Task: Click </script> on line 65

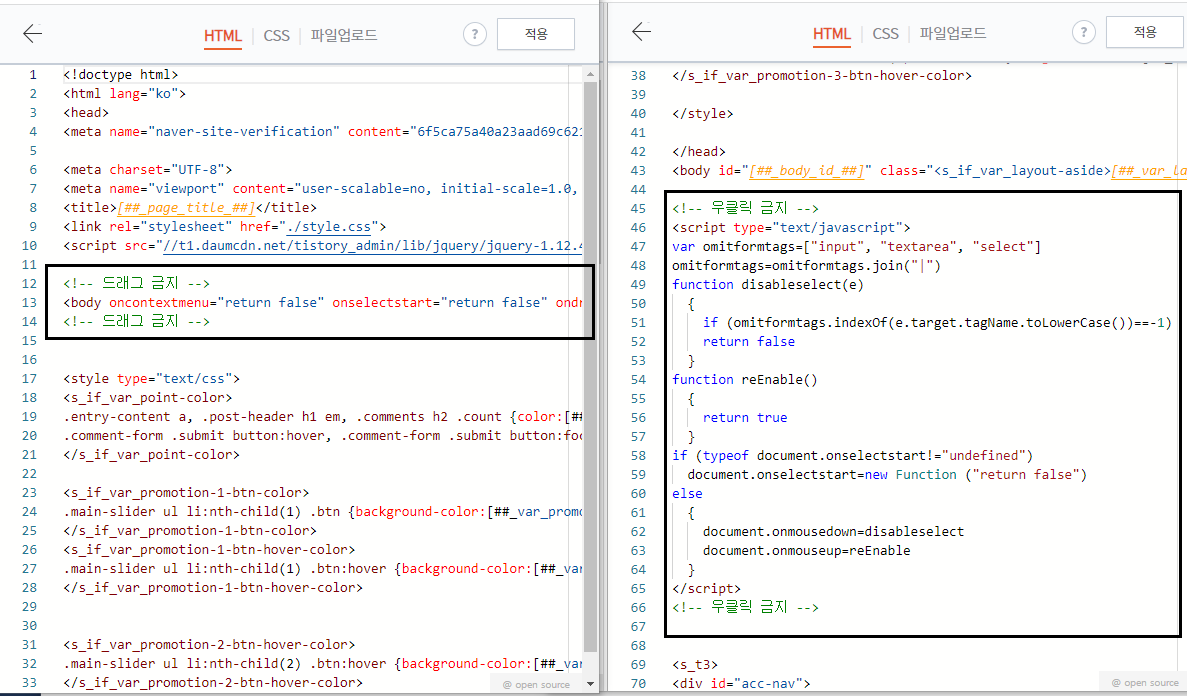Action: (707, 588)
